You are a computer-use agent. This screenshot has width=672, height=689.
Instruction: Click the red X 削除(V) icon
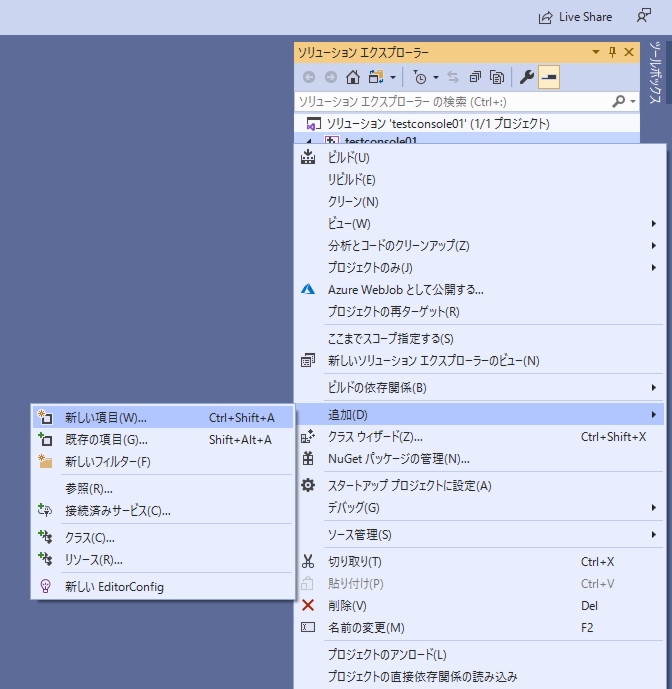click(308, 606)
